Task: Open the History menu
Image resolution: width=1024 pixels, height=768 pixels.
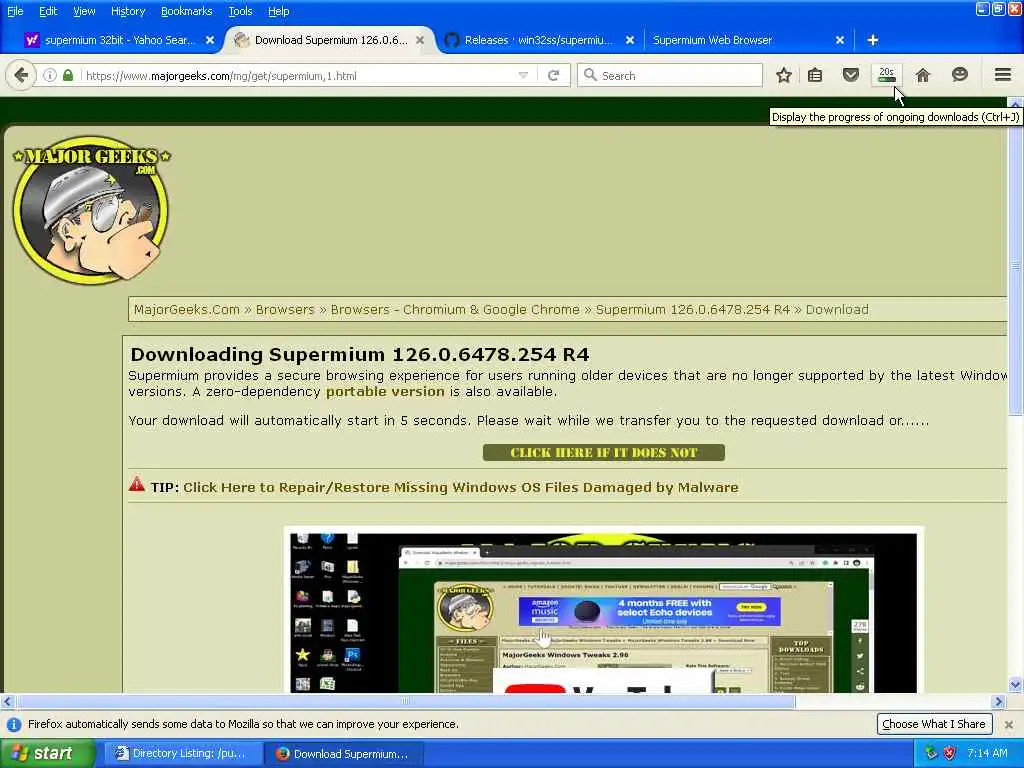Action: [x=127, y=11]
